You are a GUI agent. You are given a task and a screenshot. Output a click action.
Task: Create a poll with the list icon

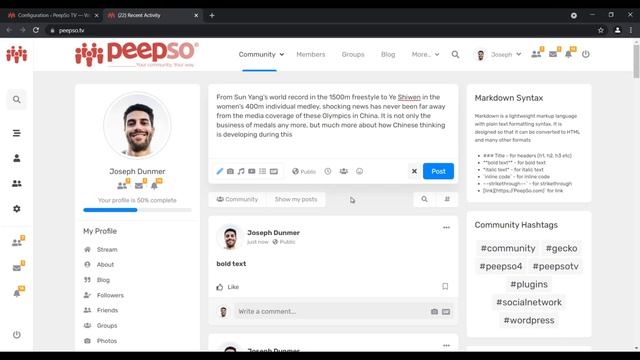pyautogui.click(x=262, y=171)
